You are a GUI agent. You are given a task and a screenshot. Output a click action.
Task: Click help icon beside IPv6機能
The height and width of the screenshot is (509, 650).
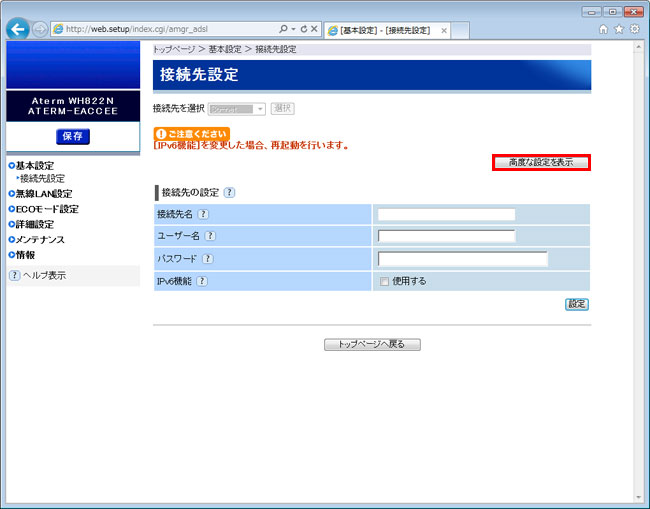tap(201, 281)
